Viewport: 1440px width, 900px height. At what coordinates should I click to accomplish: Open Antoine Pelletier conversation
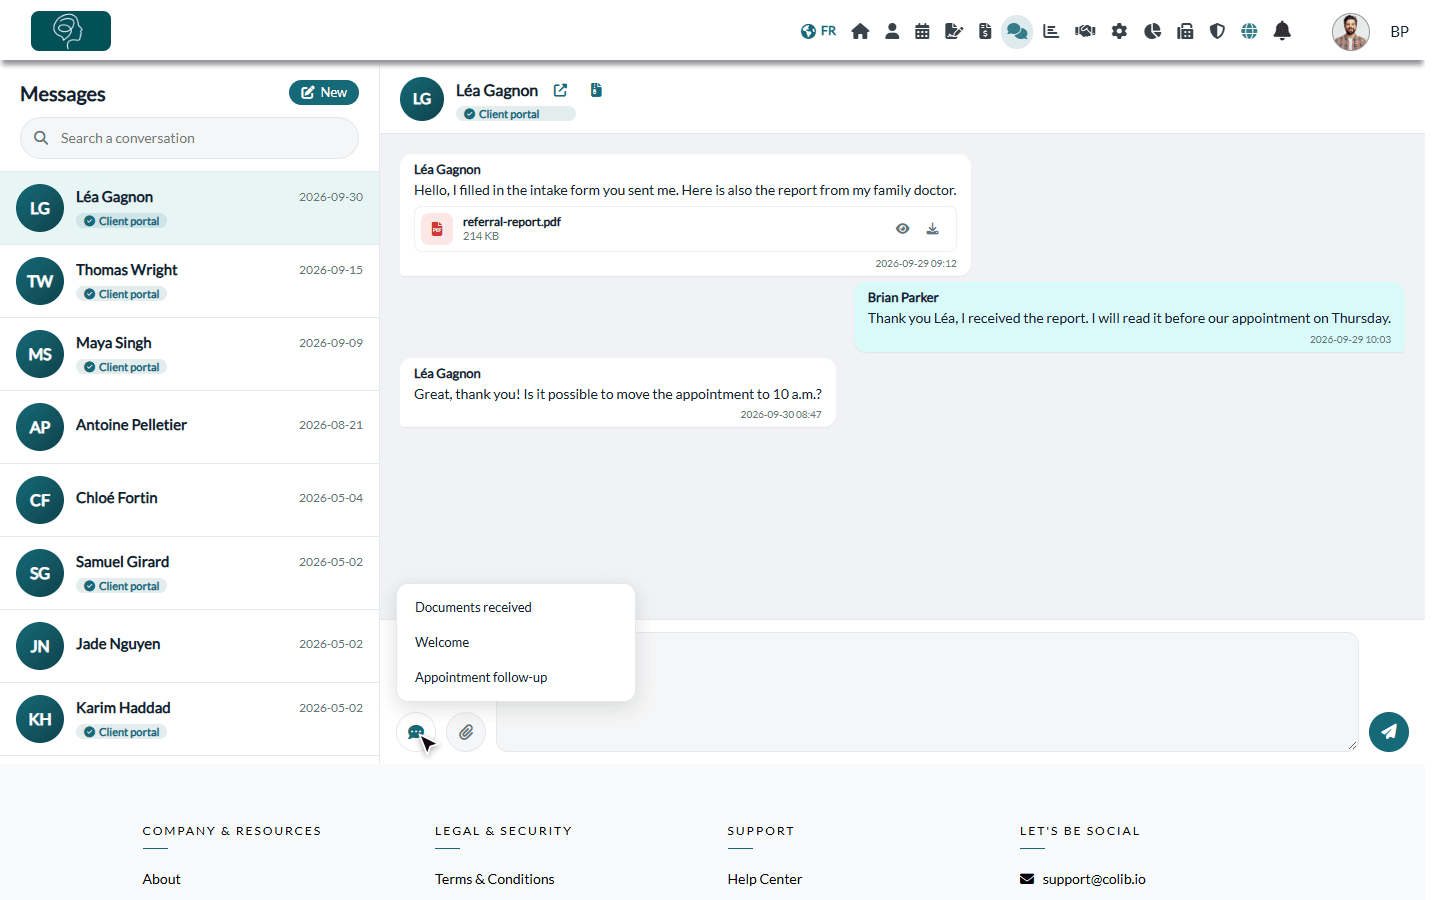tap(189, 427)
